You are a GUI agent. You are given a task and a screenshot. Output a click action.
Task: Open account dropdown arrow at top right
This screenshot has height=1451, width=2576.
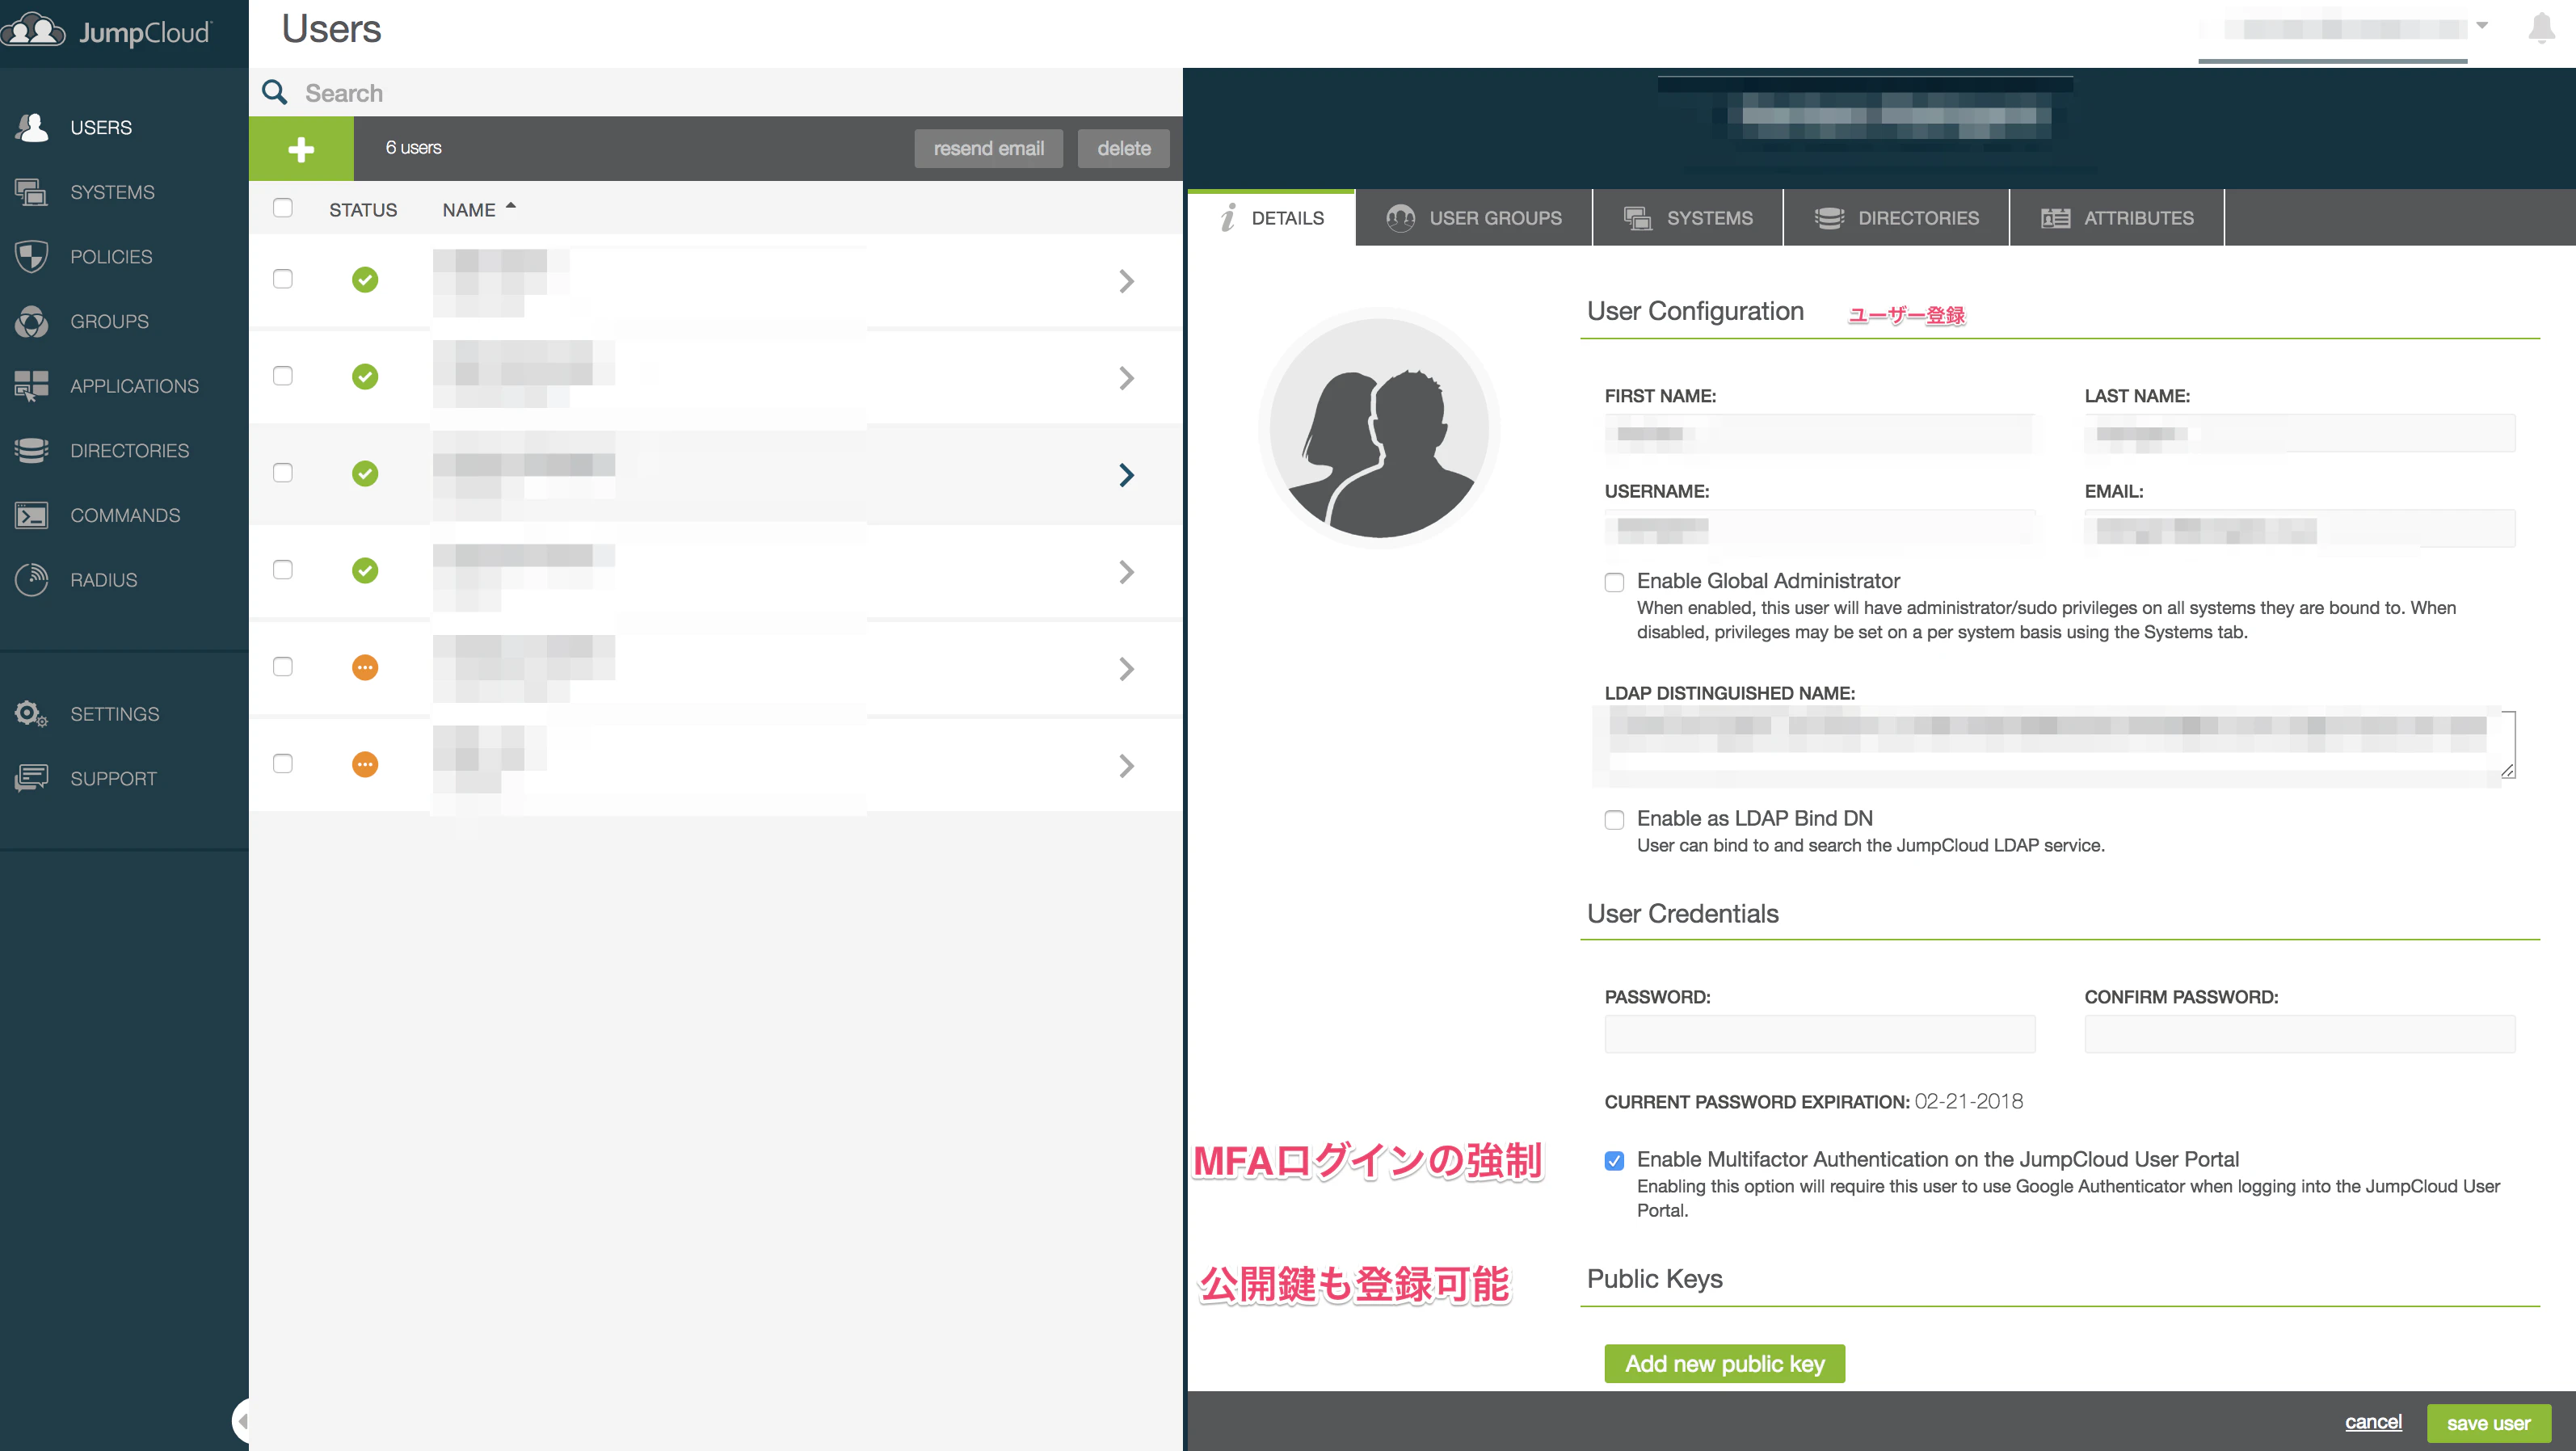point(2482,26)
